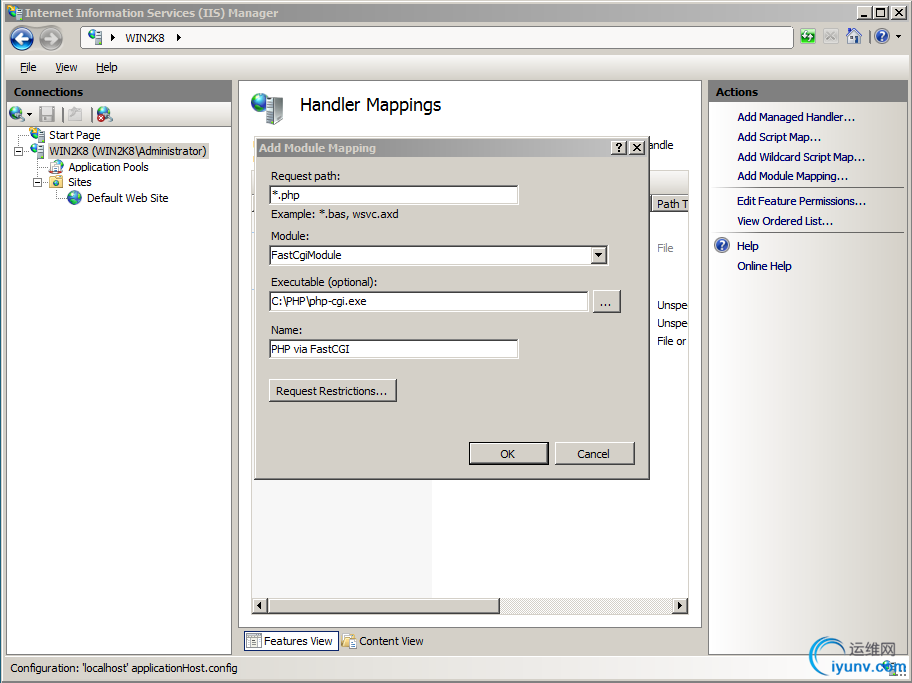Open the Module dropdown list

click(598, 255)
